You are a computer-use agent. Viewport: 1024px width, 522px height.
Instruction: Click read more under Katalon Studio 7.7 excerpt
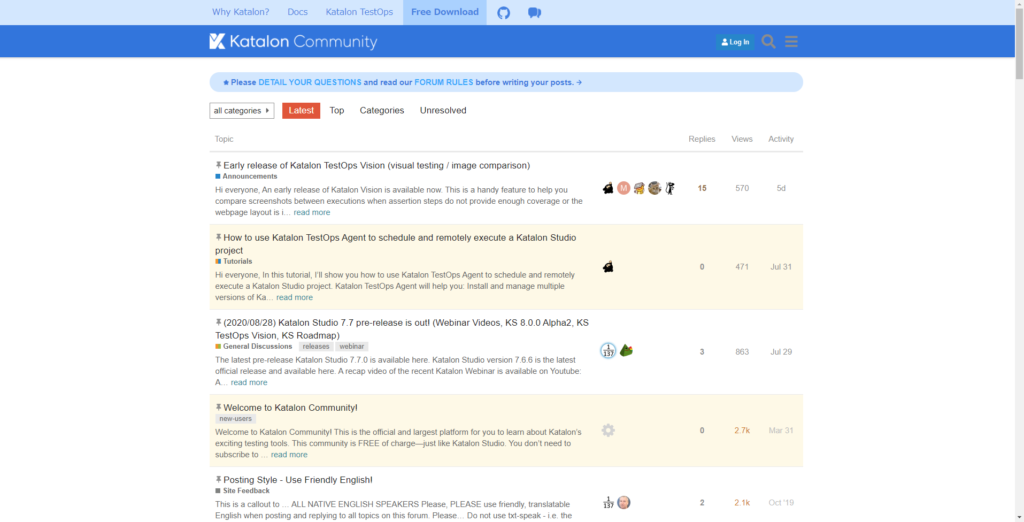click(x=249, y=382)
